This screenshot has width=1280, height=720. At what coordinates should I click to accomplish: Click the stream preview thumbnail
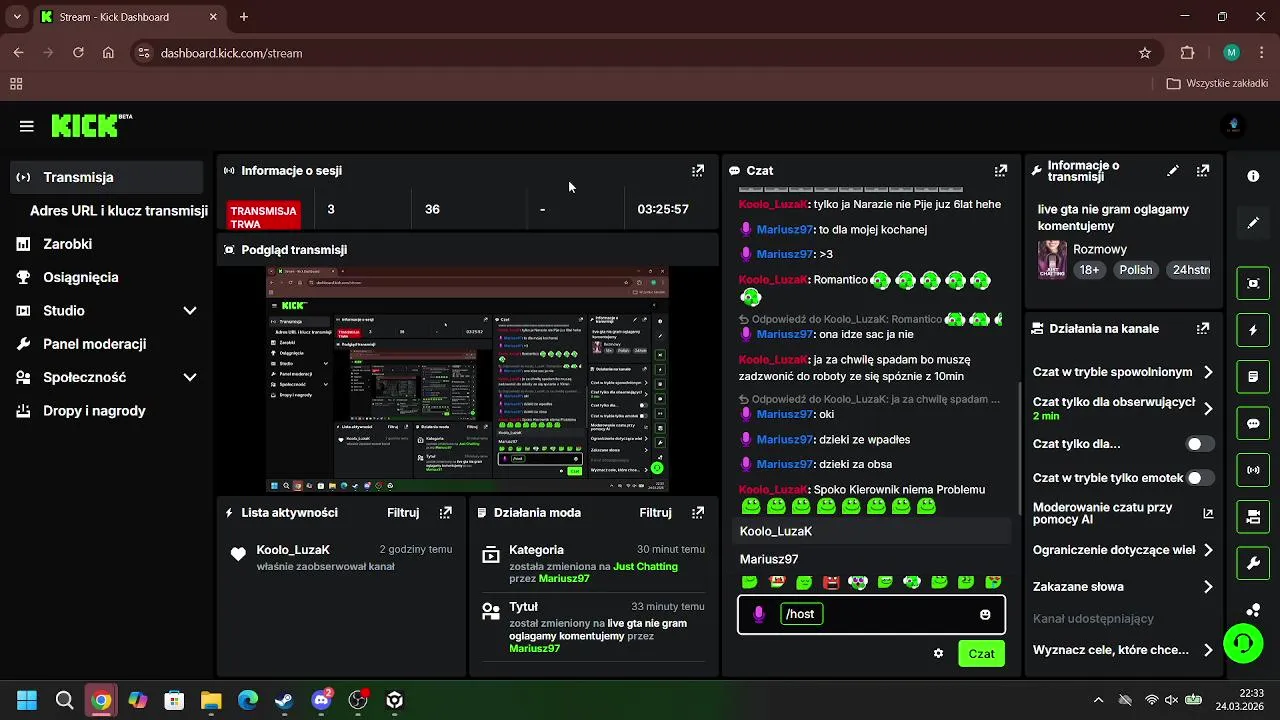[467, 380]
